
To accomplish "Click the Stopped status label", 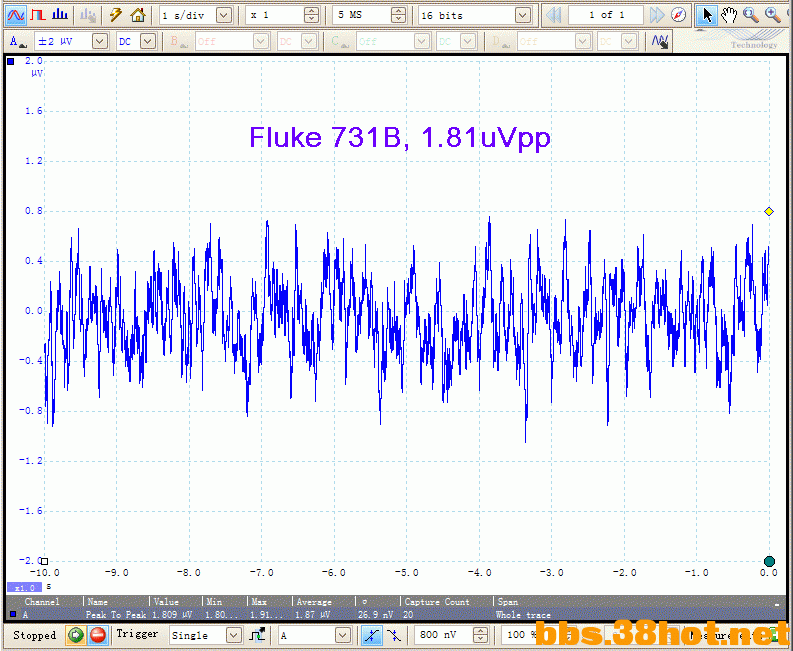I will click(34, 635).
